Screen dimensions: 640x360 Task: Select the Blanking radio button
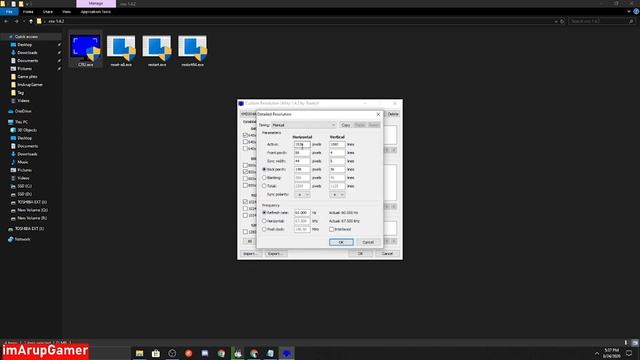click(x=264, y=178)
